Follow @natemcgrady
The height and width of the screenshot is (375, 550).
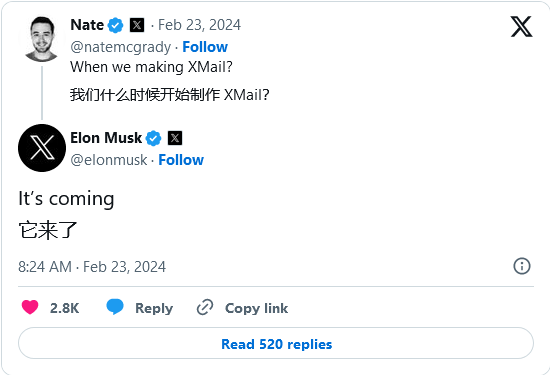pos(205,47)
